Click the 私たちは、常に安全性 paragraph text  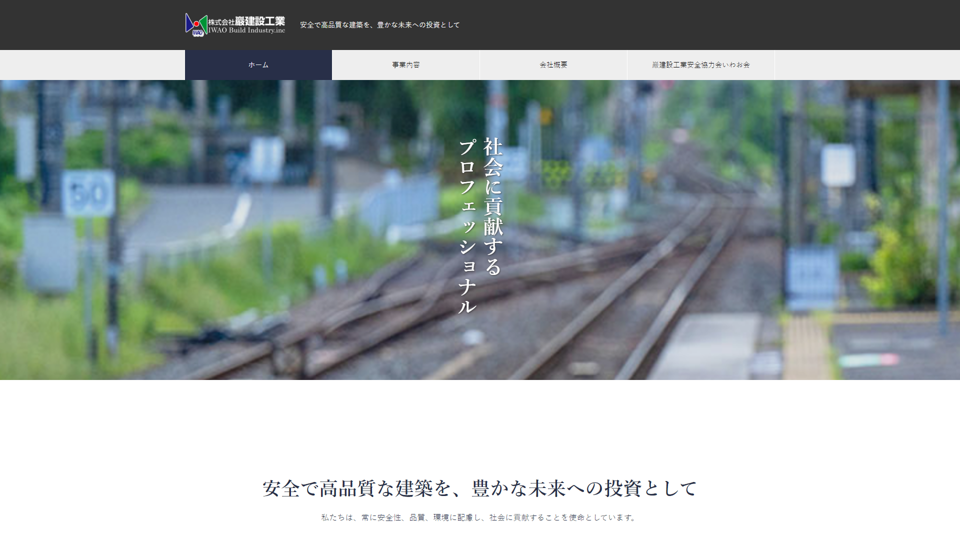coord(480,518)
